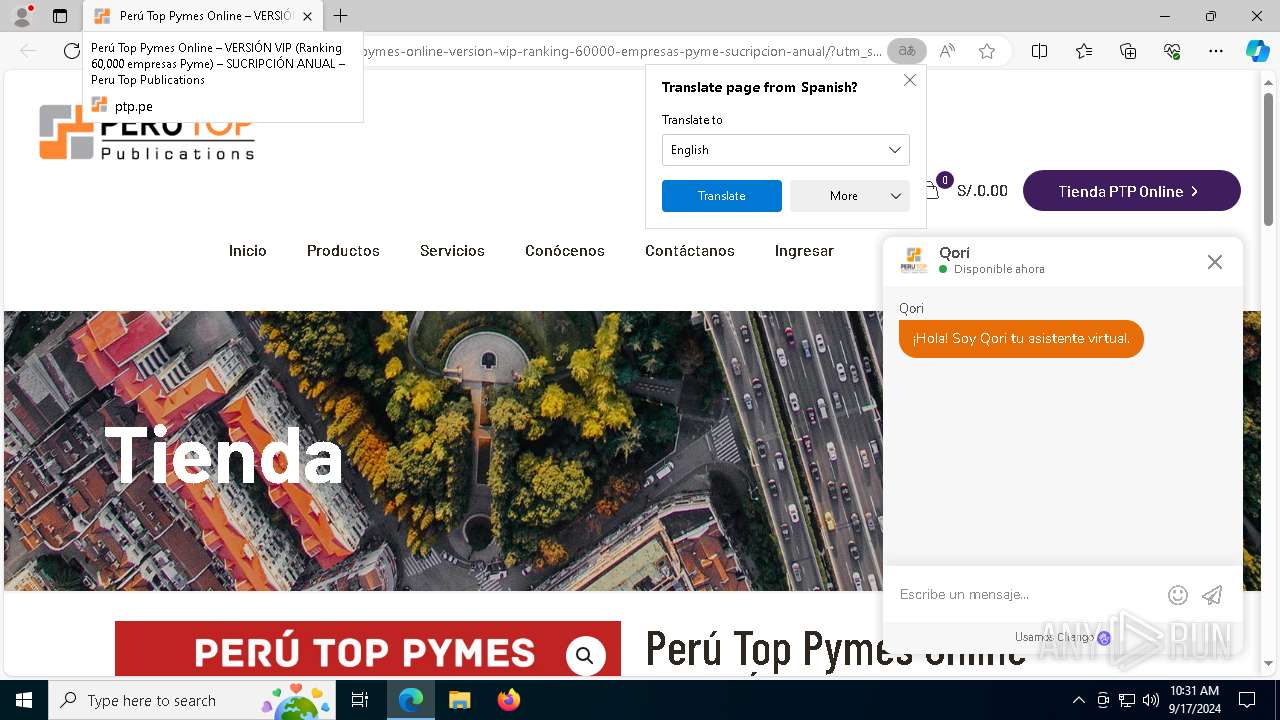Reload the page with refresh icon
The image size is (1280, 720).
click(x=71, y=51)
